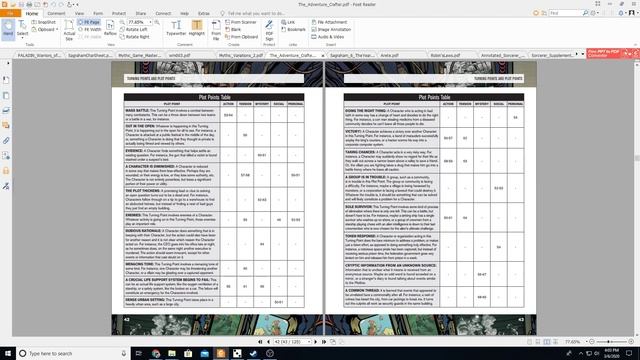Switch to the Robin'sLaws.pdf tab

[x=445, y=55]
